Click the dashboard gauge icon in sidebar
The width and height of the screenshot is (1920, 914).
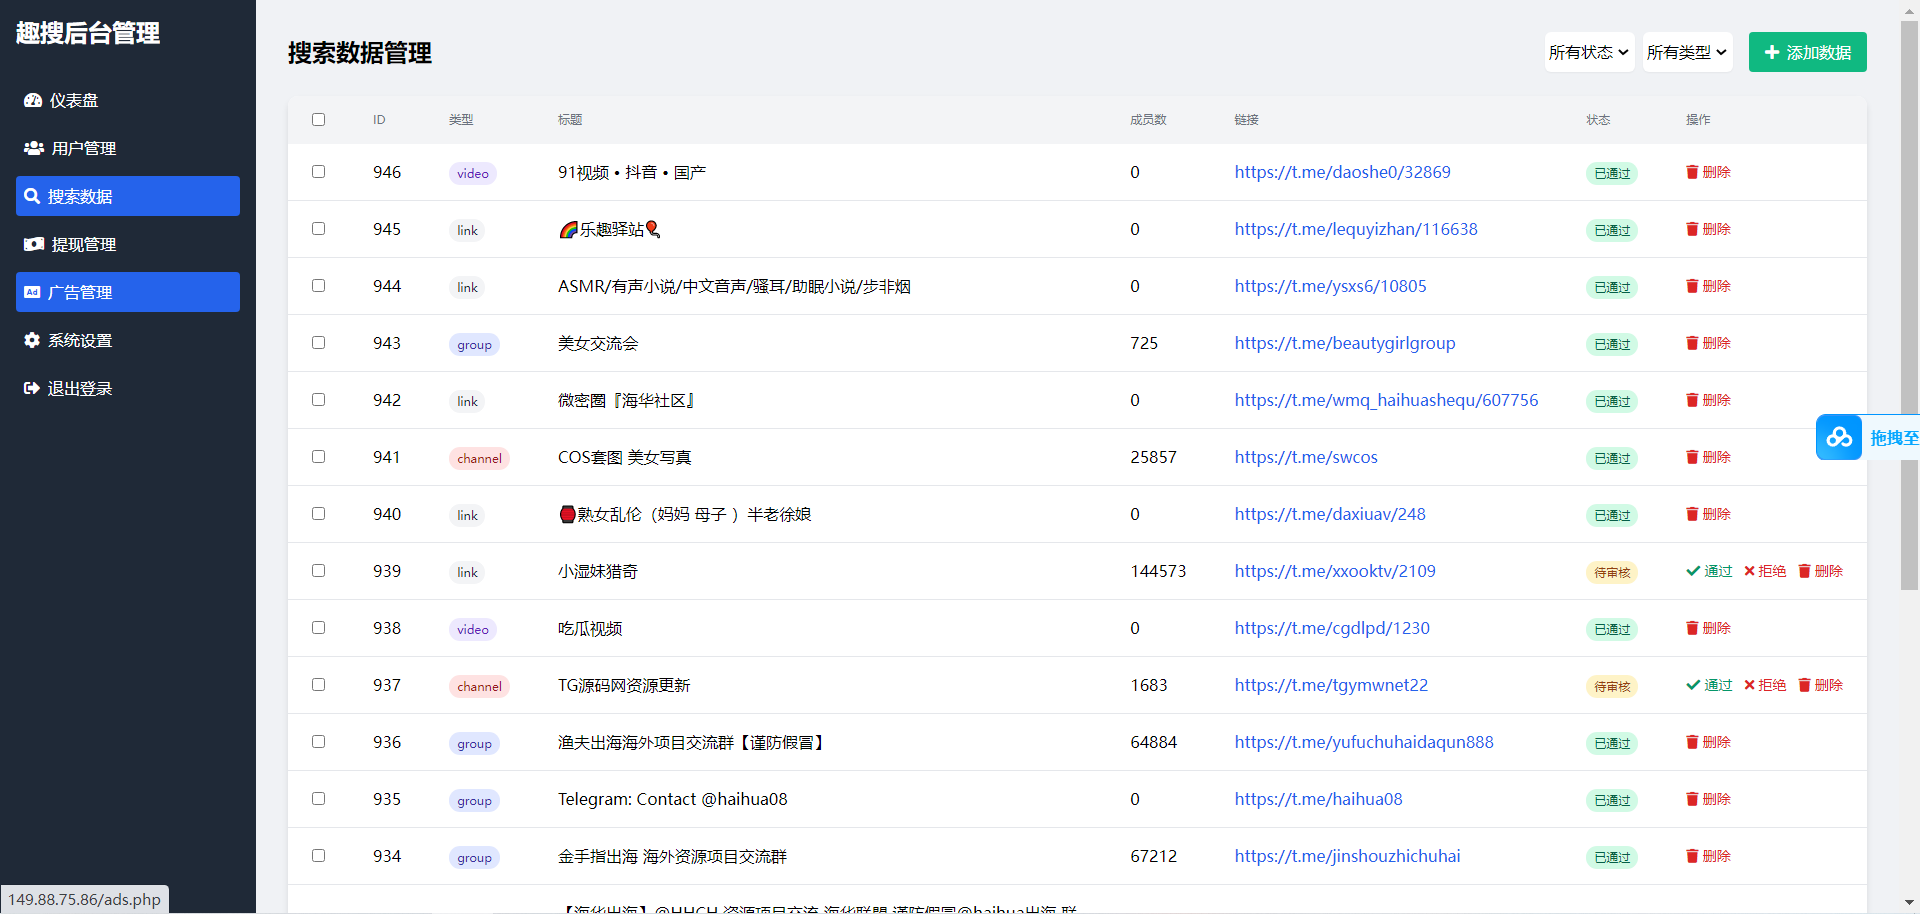[x=33, y=100]
